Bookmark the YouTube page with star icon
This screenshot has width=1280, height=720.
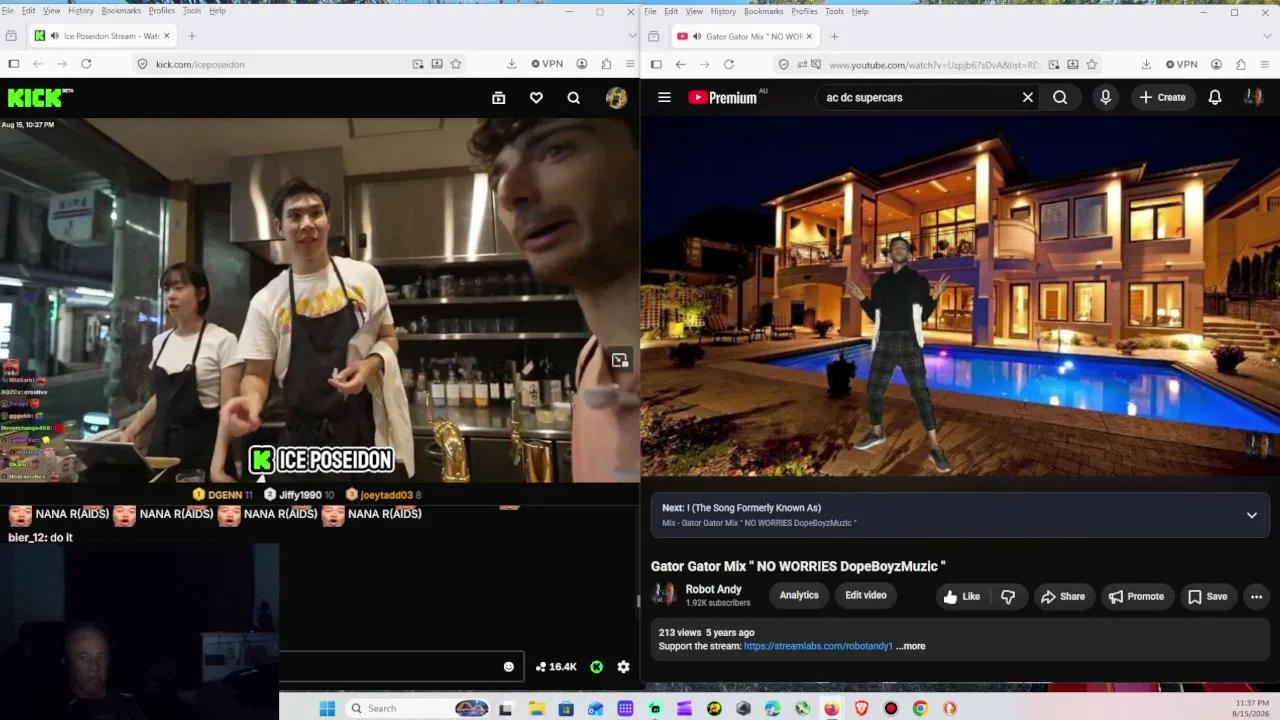click(x=1092, y=64)
